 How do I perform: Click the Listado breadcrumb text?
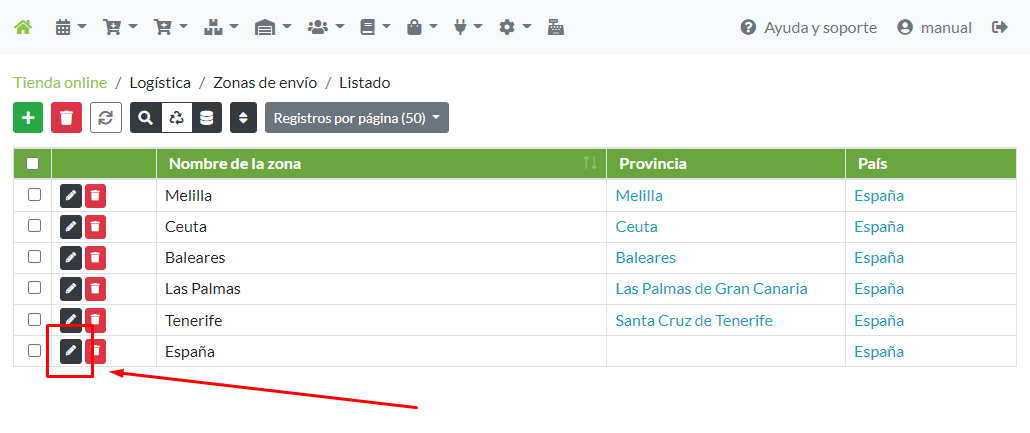click(365, 83)
